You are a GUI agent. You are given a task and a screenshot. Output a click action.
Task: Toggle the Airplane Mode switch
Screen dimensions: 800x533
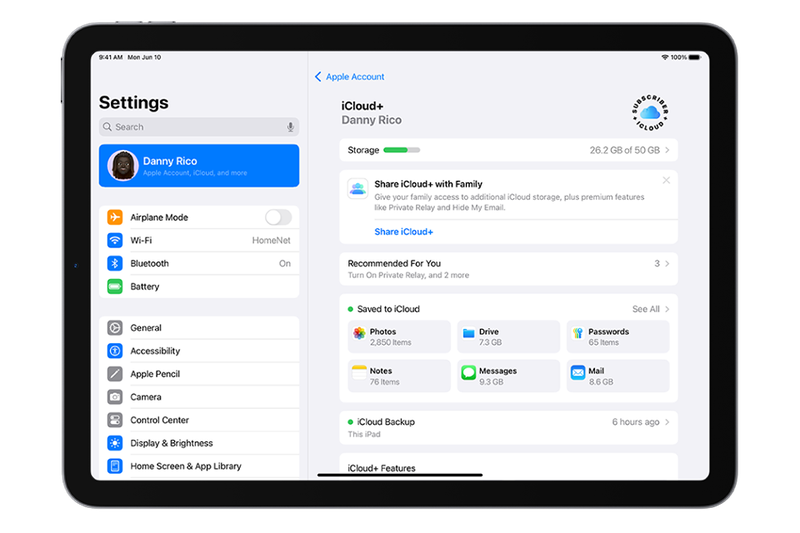(278, 217)
